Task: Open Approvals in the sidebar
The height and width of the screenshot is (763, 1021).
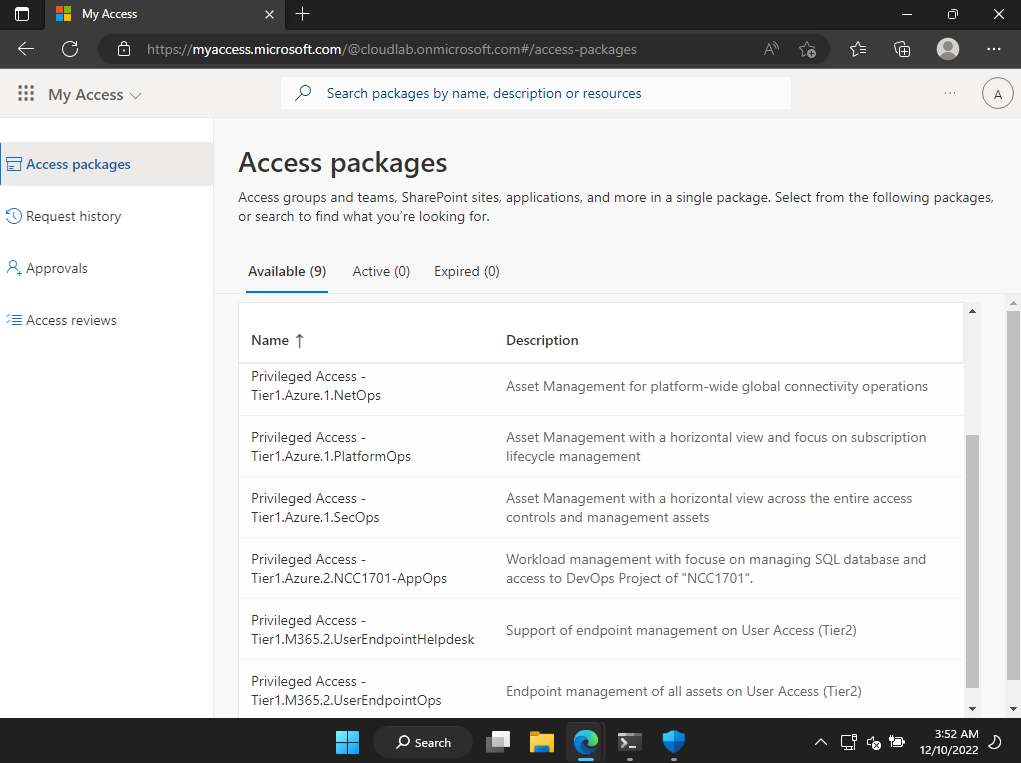Action: point(57,268)
